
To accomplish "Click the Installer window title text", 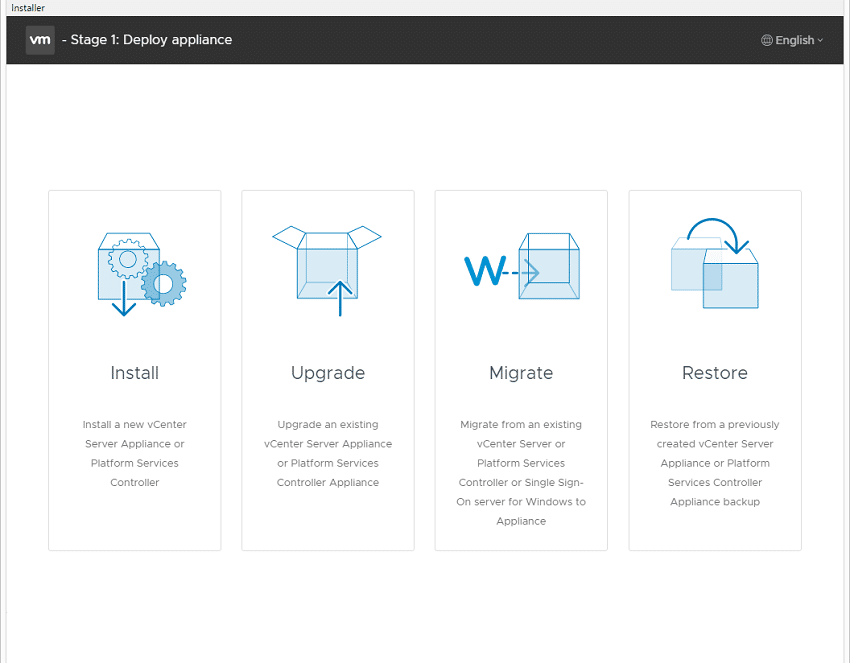I will [28, 8].
